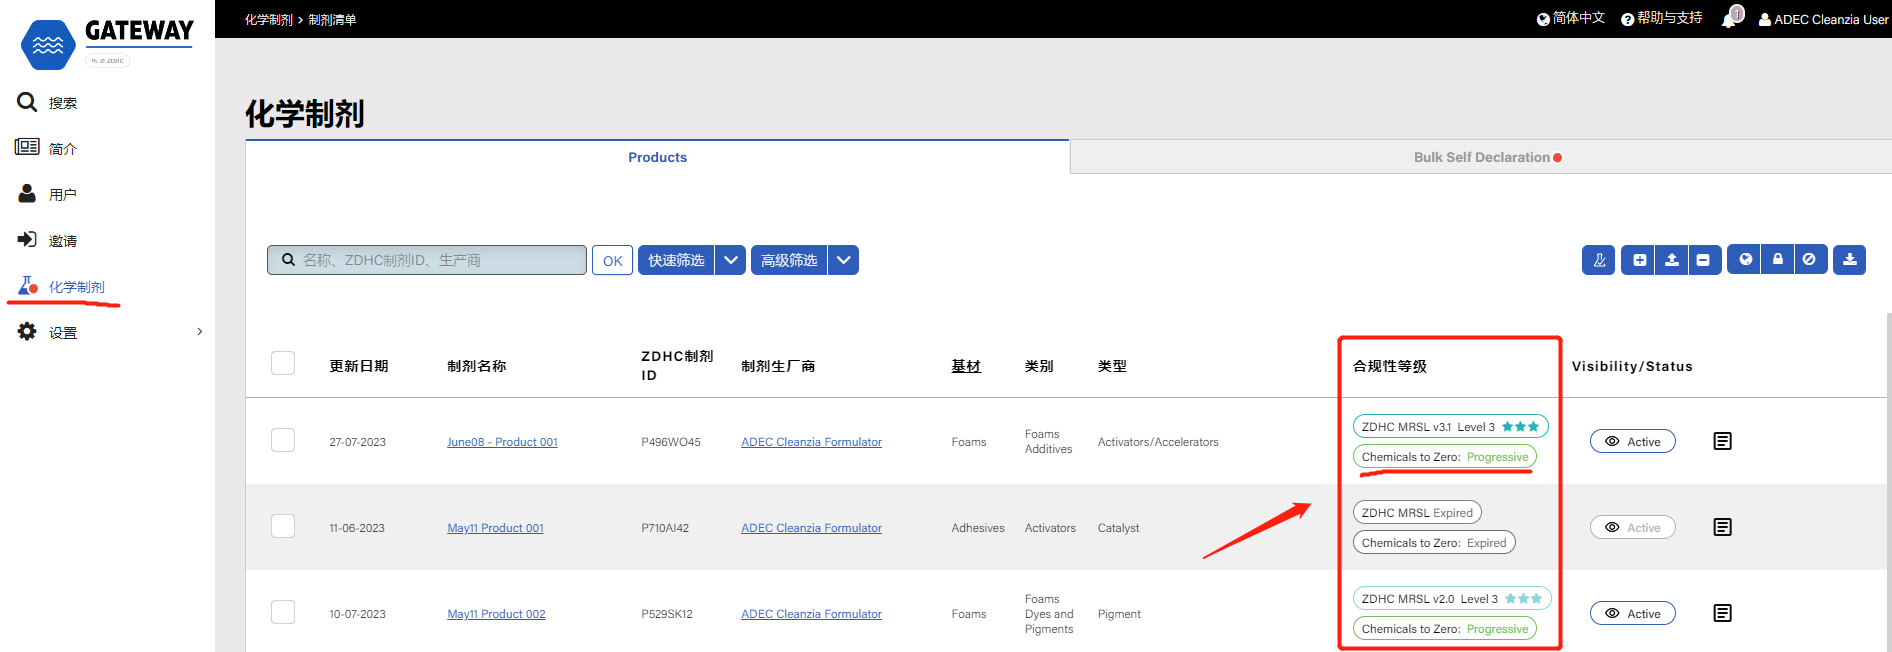The width and height of the screenshot is (1892, 652).
Task: Open ADEC Cleanzia Formulator link for P529SK12
Action: (x=811, y=614)
